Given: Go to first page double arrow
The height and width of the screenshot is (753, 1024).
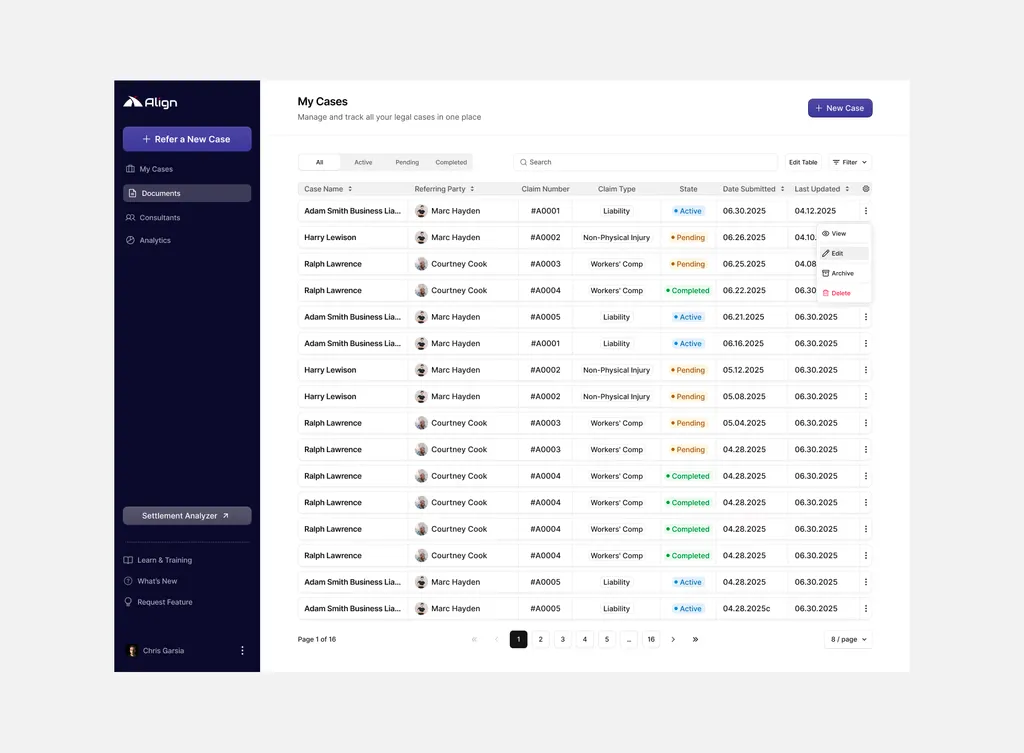Looking at the screenshot, I should [x=474, y=640].
